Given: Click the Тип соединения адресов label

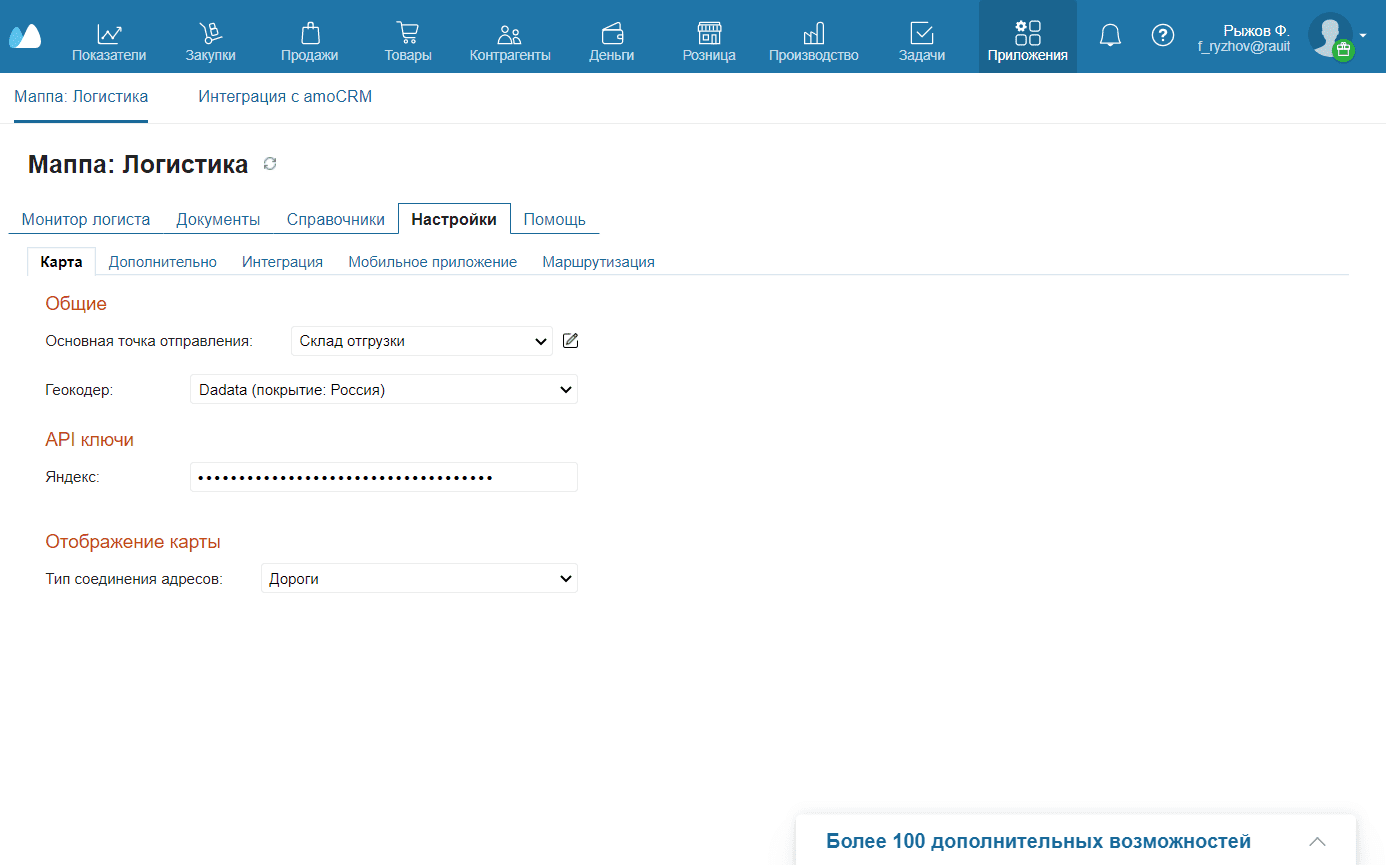Looking at the screenshot, I should 134,578.
